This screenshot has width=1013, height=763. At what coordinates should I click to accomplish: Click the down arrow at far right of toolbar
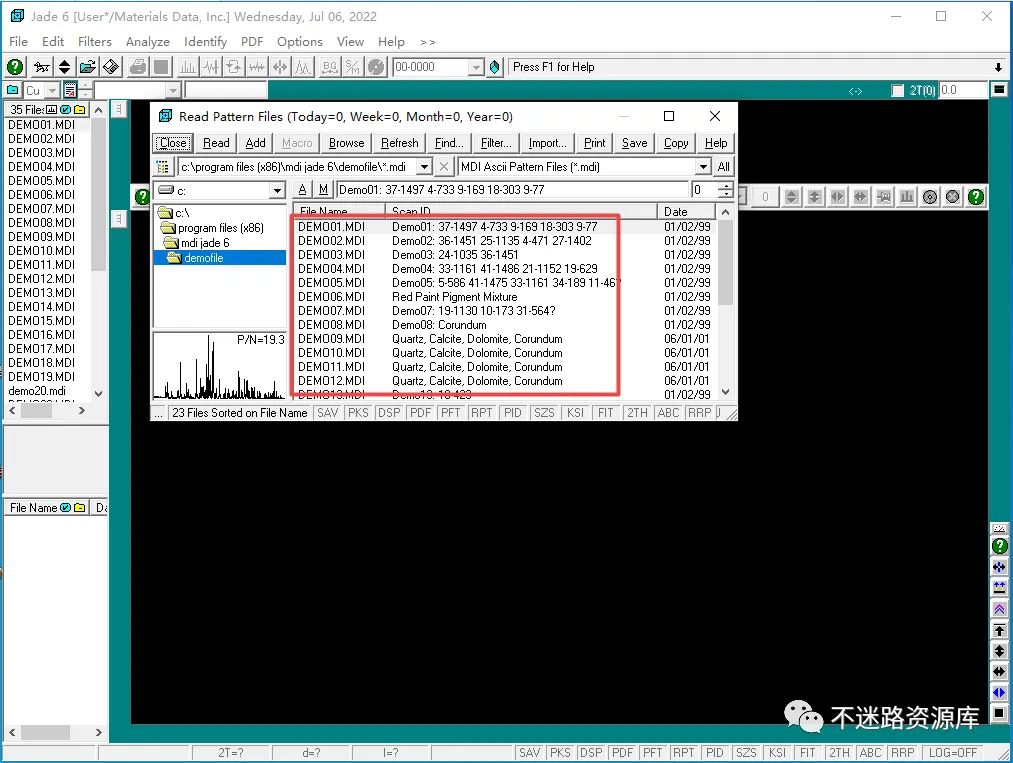point(998,67)
